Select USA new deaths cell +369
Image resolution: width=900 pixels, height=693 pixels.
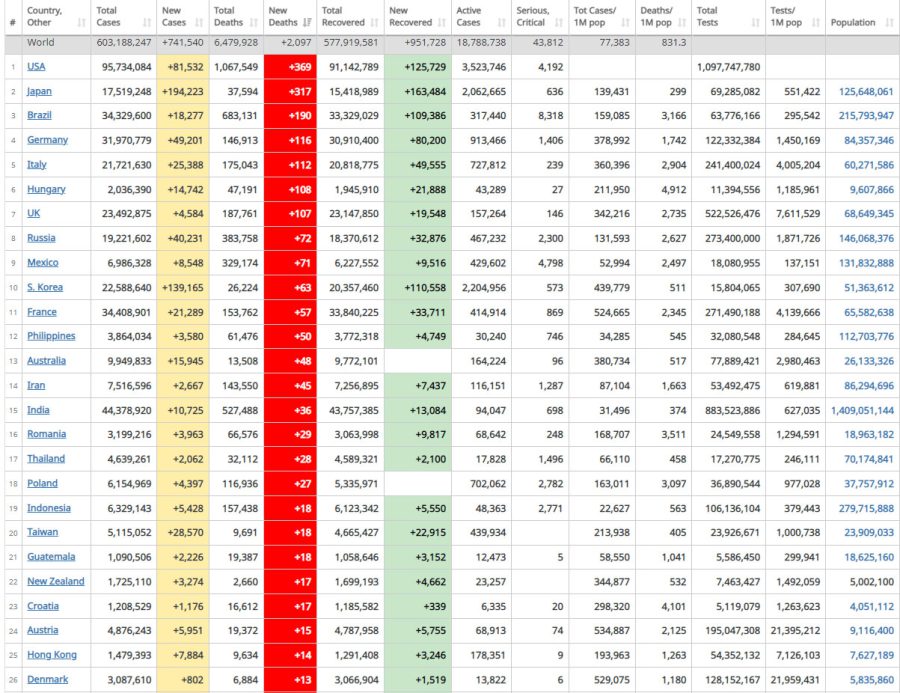coord(290,67)
